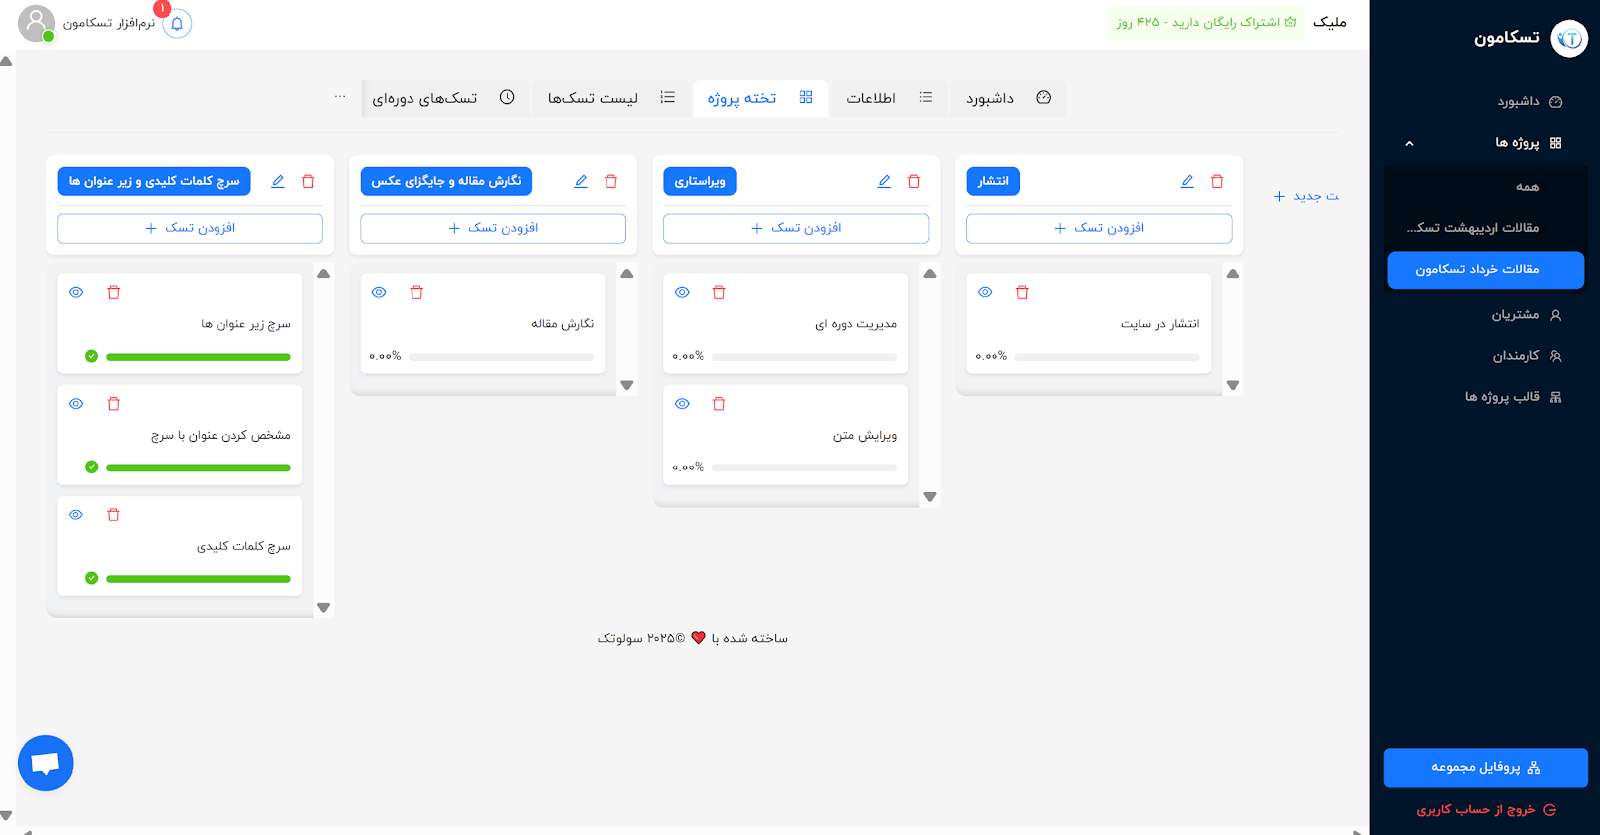The width and height of the screenshot is (1600, 835).
Task: Collapse the پروژه ها sidebar section
Action: pyautogui.click(x=1409, y=143)
